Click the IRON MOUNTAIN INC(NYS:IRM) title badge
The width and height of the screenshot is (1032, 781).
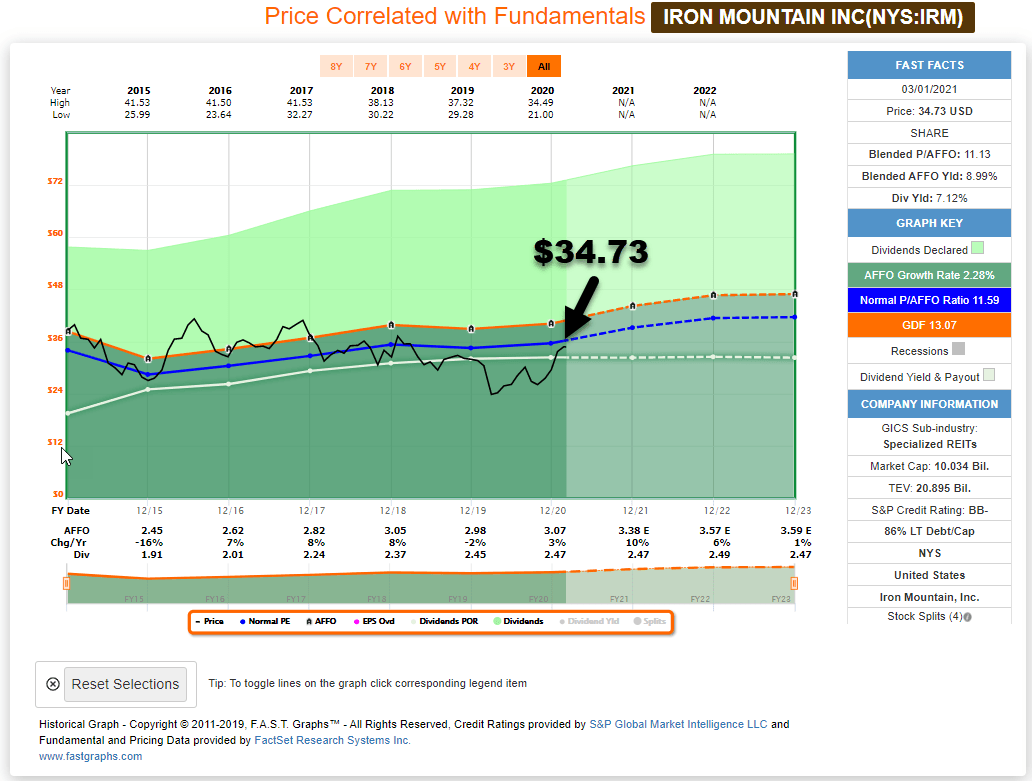point(813,17)
